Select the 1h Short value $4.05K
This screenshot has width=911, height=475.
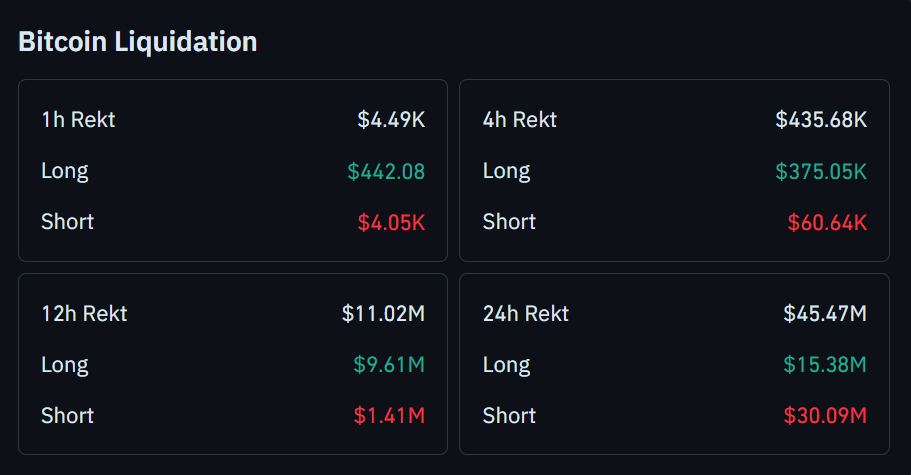click(x=391, y=222)
